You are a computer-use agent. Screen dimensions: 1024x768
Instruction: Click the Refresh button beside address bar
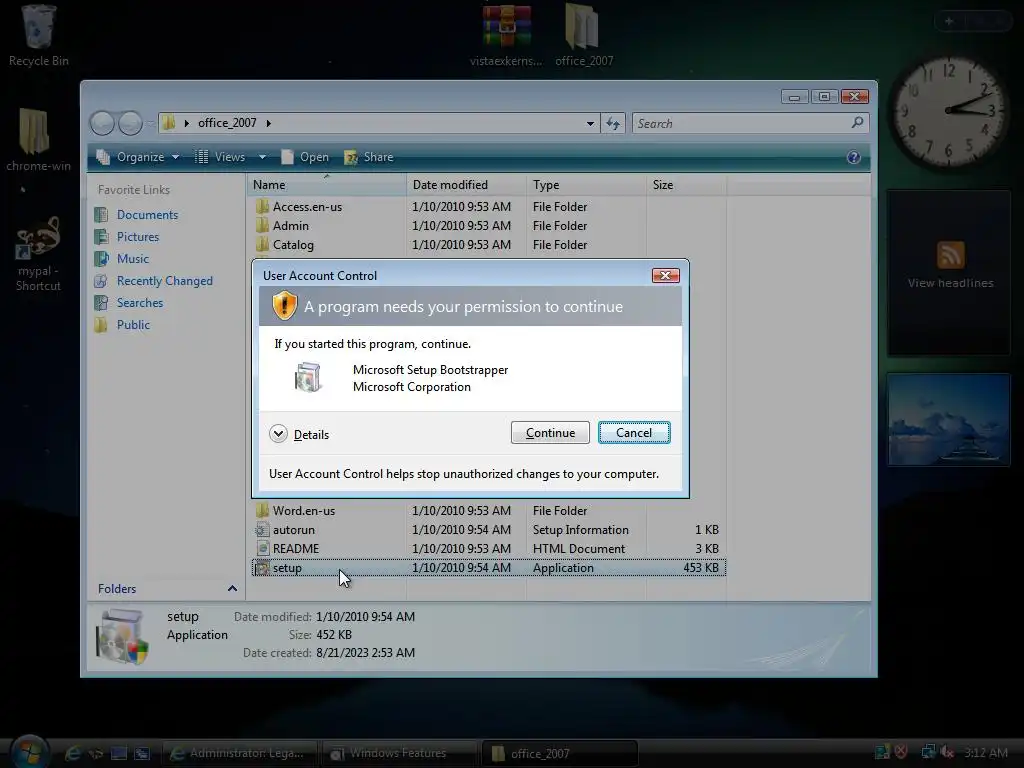coord(613,123)
